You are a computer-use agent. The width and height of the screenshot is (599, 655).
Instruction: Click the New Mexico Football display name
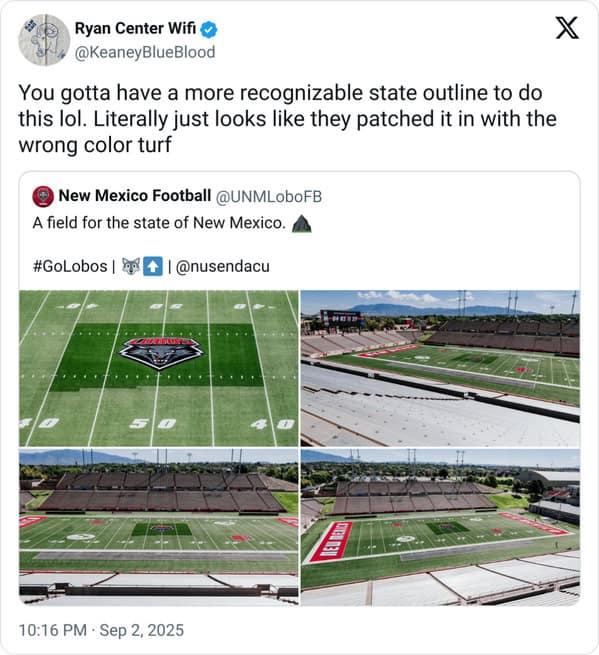coord(135,195)
